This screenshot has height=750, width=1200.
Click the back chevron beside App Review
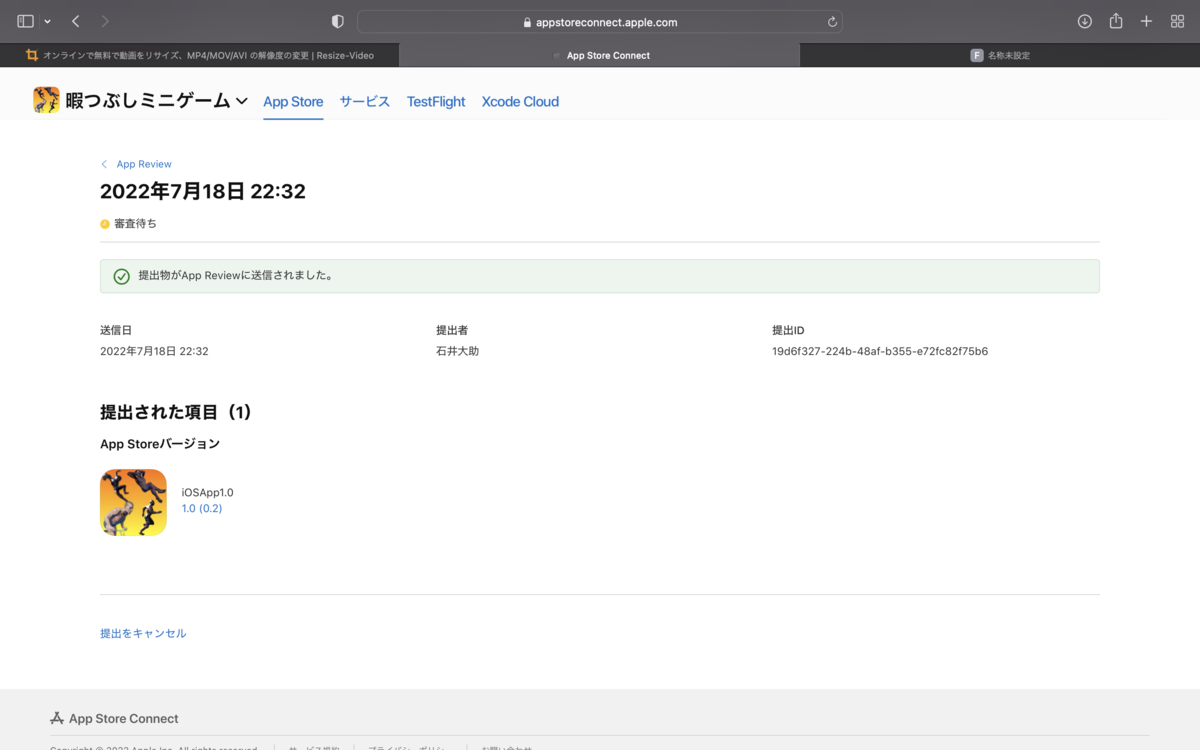(104, 164)
